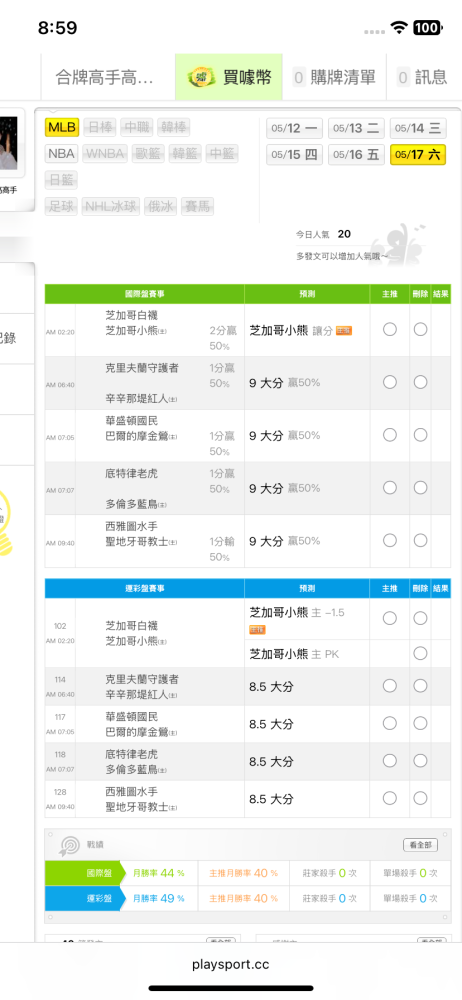
Task: Open the 訊息 tab
Action: coord(424,77)
